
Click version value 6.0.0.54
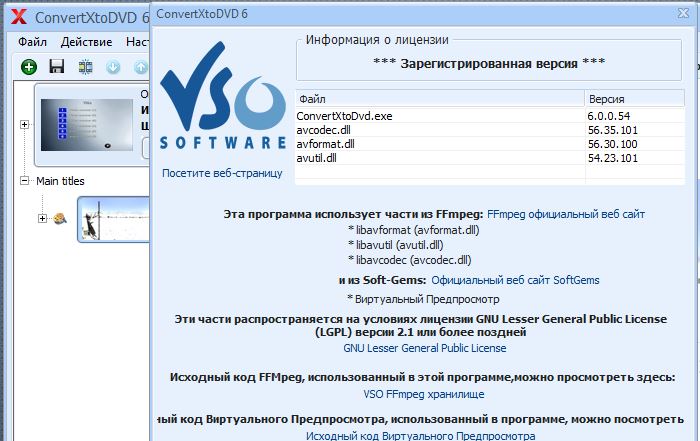[x=608, y=116]
